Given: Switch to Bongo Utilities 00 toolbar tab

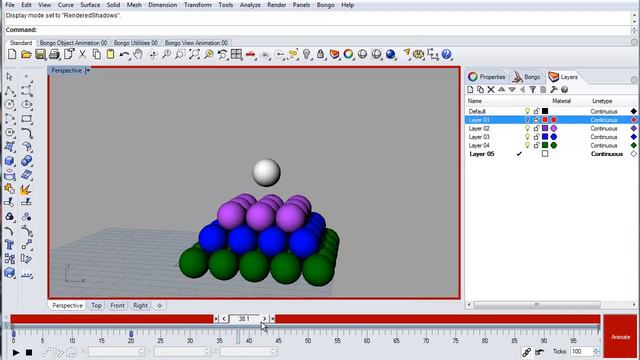Looking at the screenshot, I should point(136,42).
